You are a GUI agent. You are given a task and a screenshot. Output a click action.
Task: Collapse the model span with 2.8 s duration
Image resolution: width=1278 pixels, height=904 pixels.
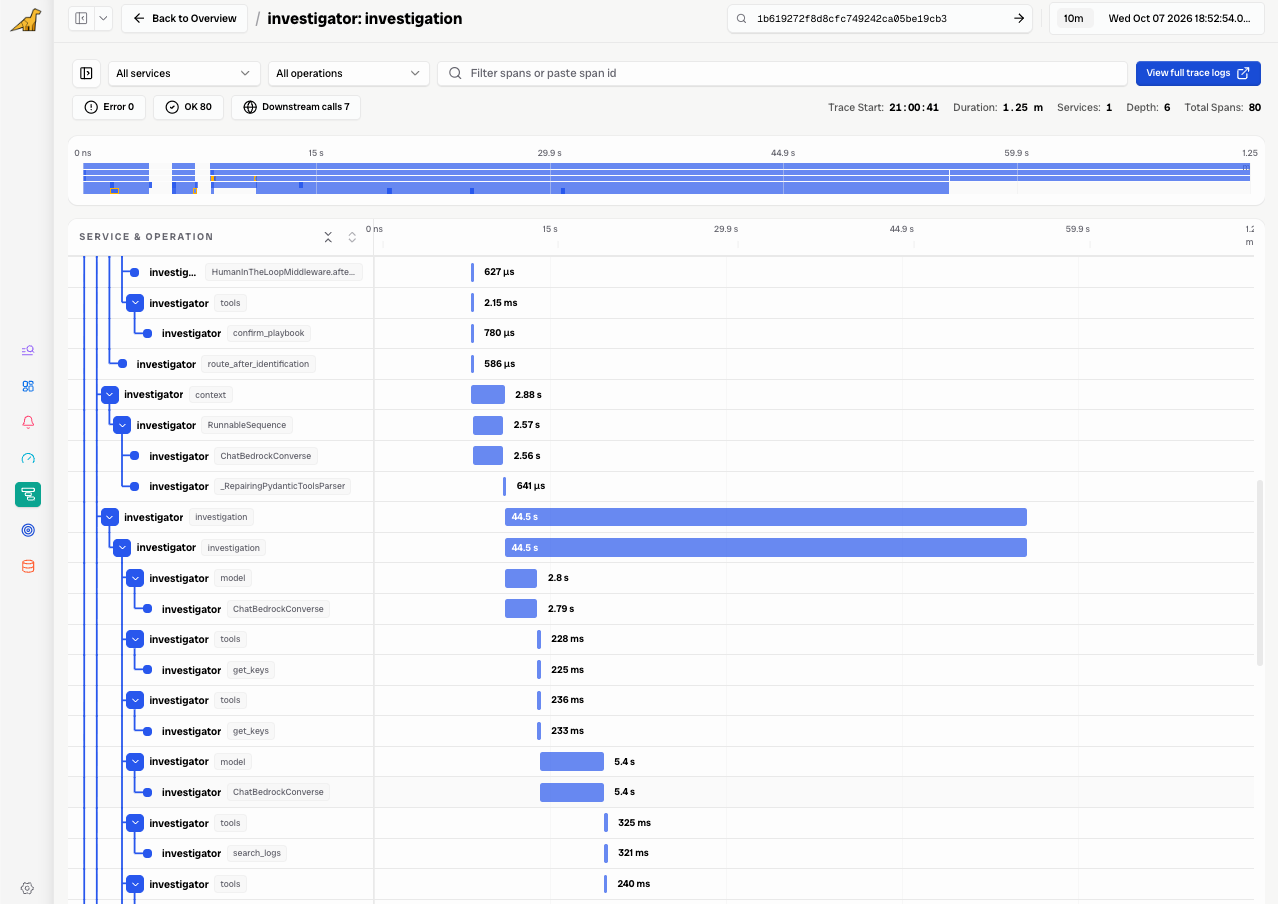135,578
